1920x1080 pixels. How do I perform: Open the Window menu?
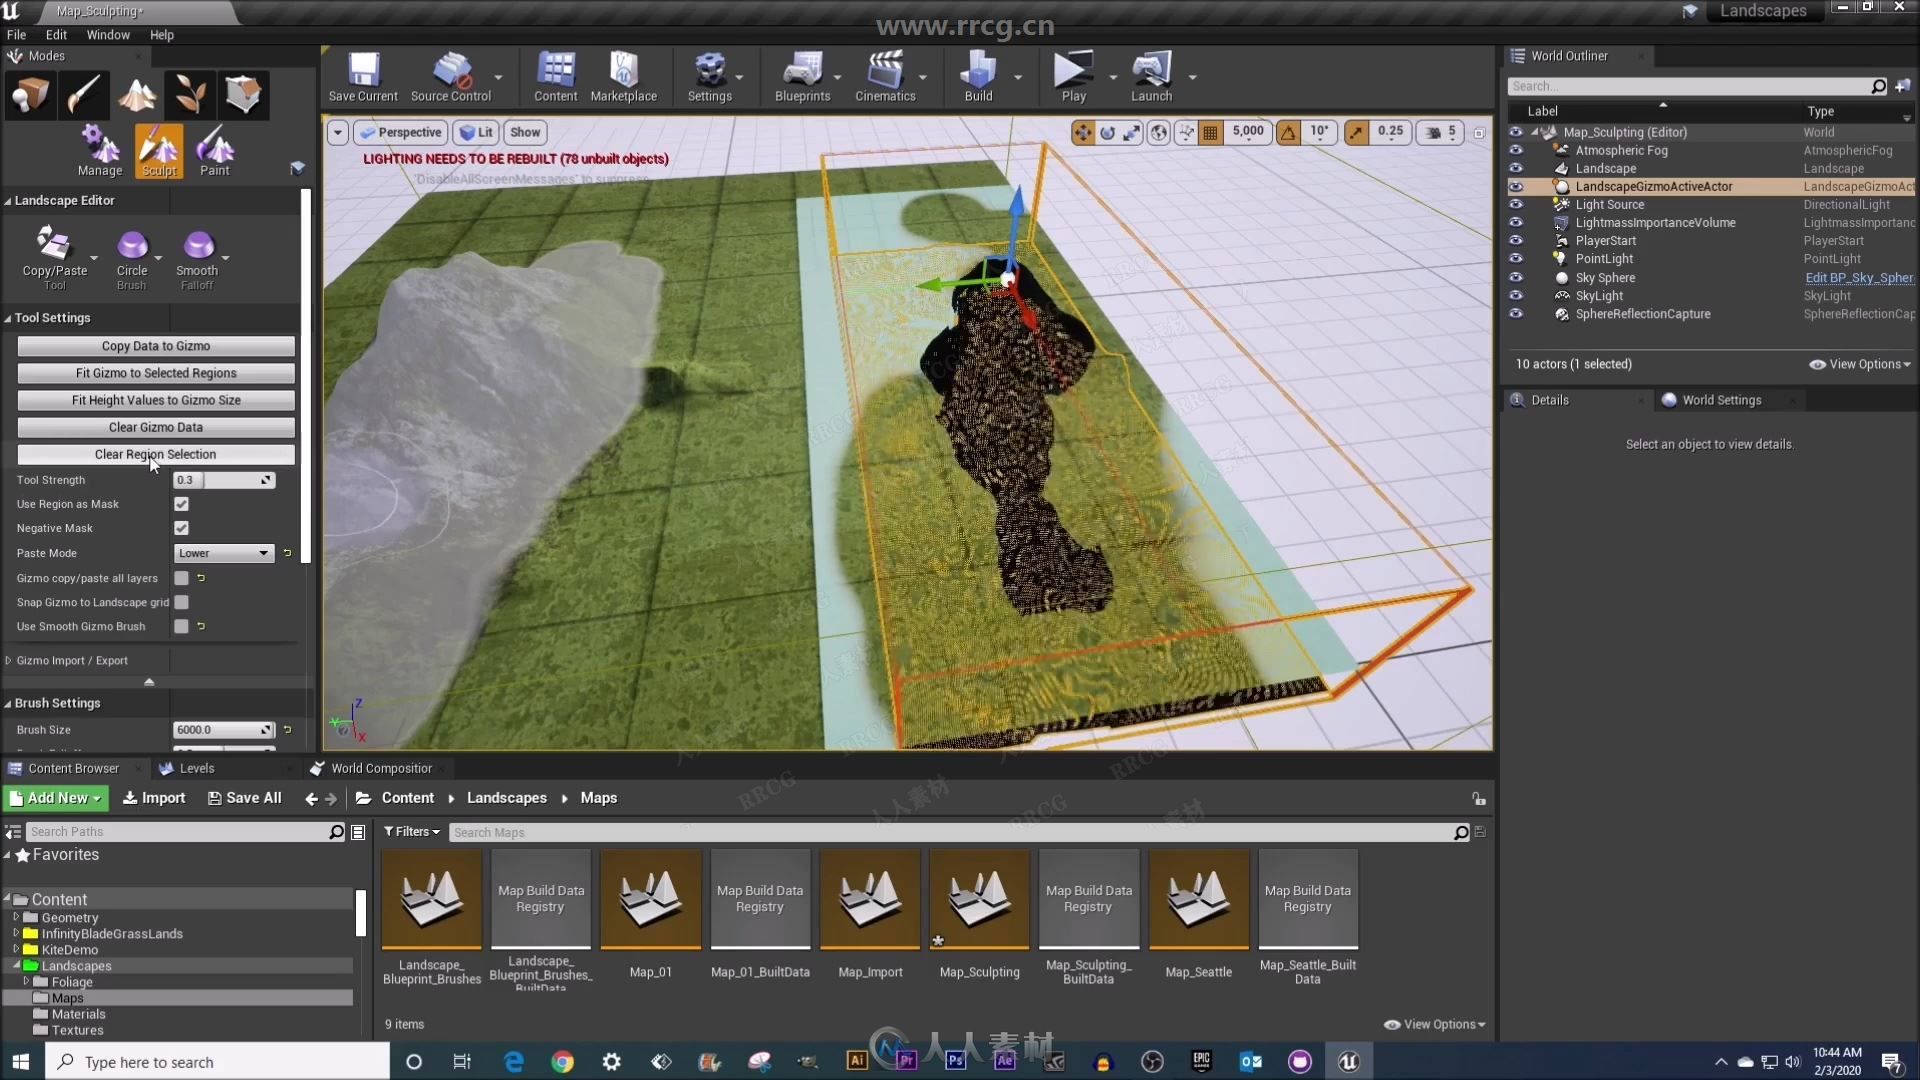[x=108, y=34]
